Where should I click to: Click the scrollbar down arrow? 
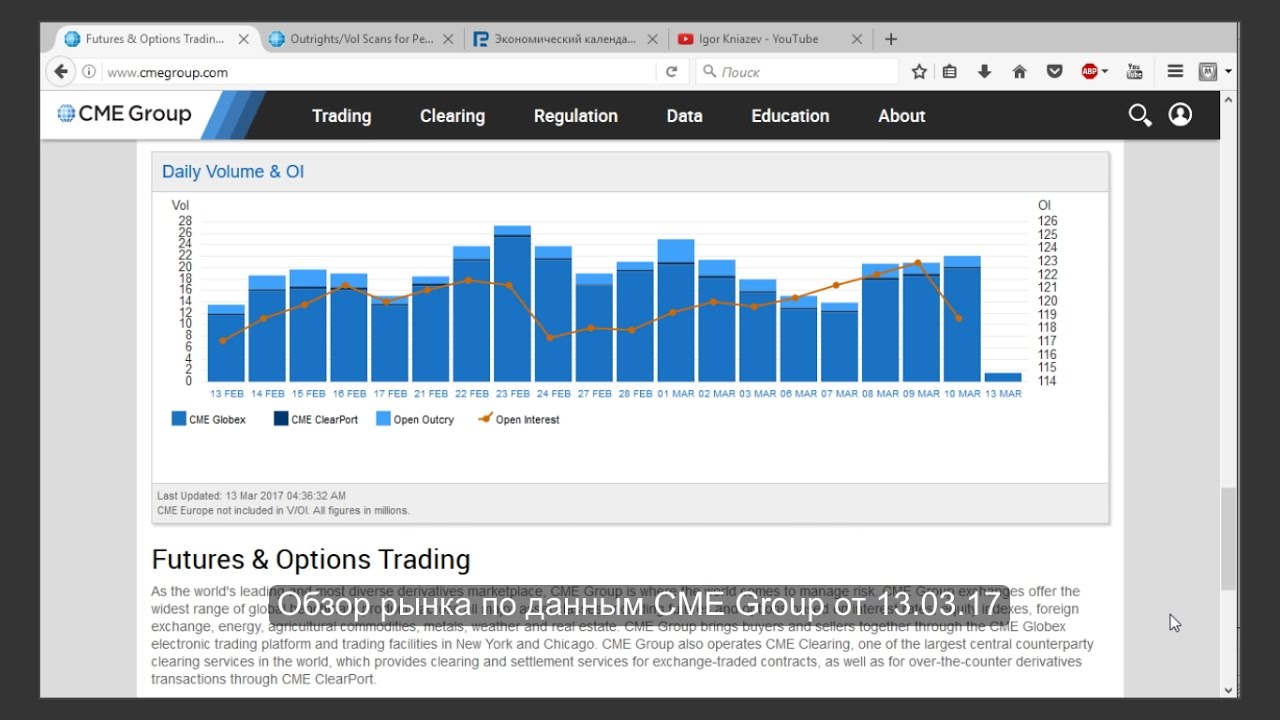click(1228, 690)
